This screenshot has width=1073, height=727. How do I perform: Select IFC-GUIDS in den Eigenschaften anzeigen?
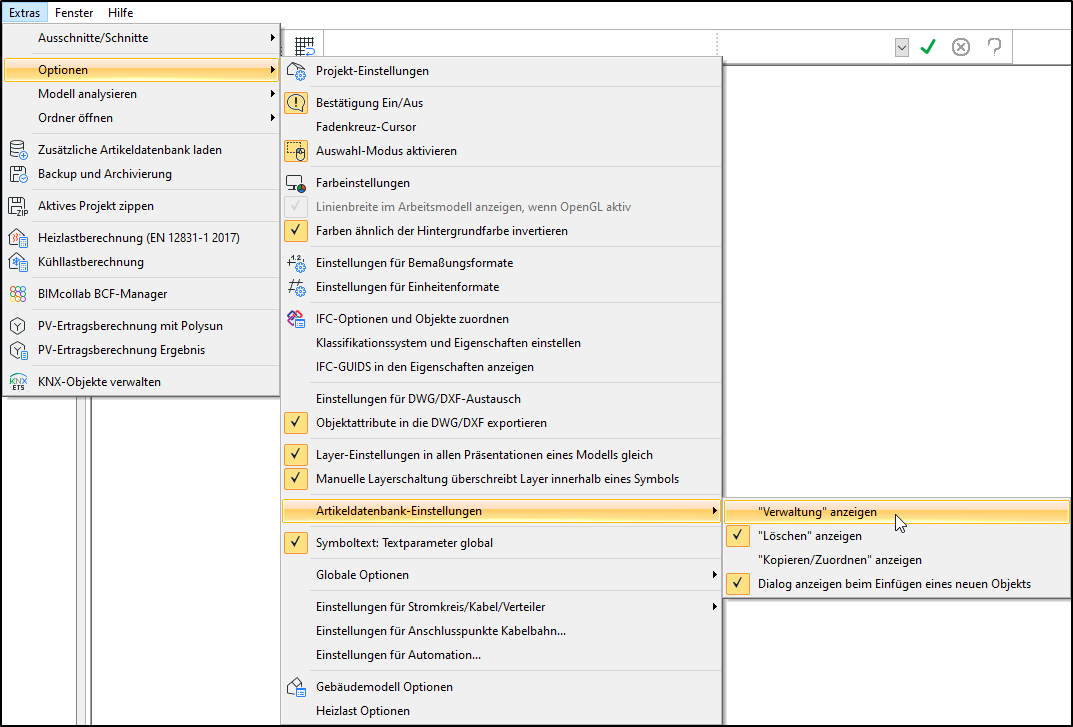[x=502, y=367]
